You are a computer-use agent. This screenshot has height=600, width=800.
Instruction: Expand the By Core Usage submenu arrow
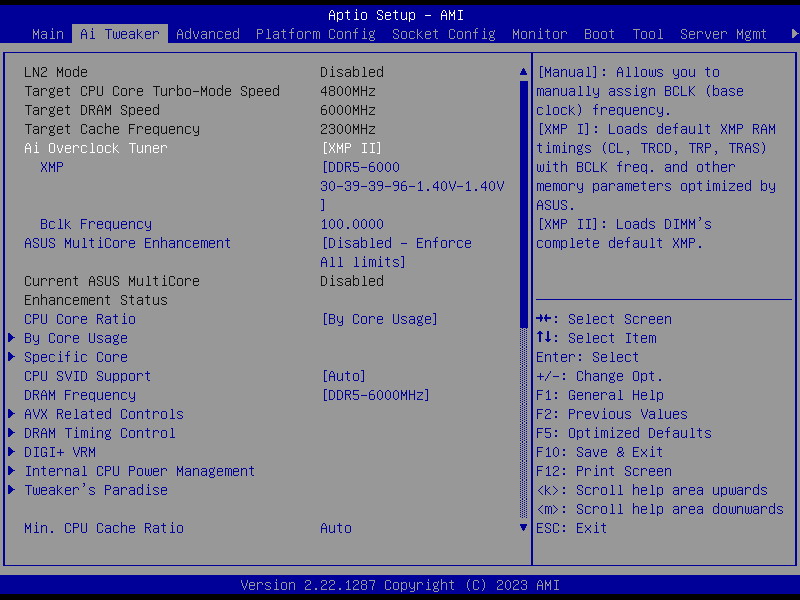coord(12,338)
